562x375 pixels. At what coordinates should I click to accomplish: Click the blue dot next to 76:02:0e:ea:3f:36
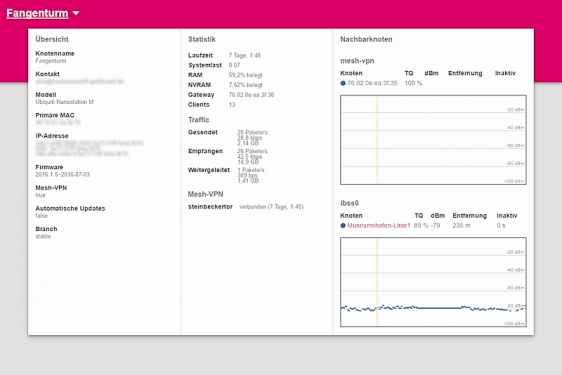pos(343,83)
